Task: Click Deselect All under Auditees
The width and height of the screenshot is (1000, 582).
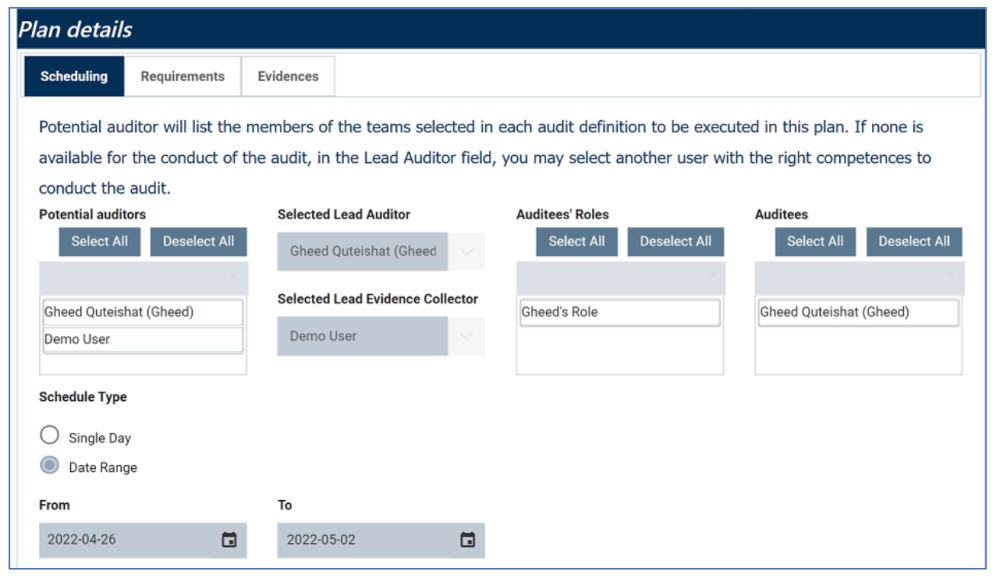Action: click(914, 242)
